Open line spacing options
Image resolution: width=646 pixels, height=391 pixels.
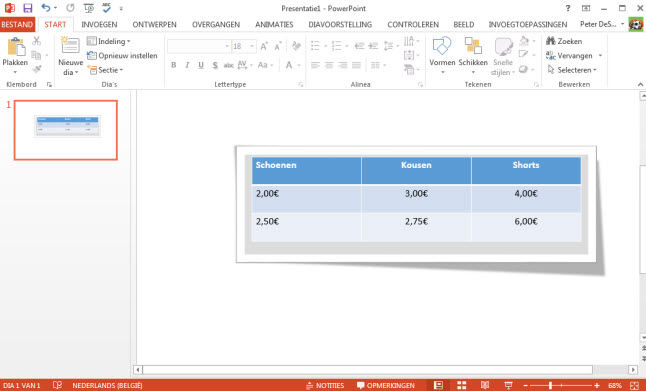(x=390, y=46)
